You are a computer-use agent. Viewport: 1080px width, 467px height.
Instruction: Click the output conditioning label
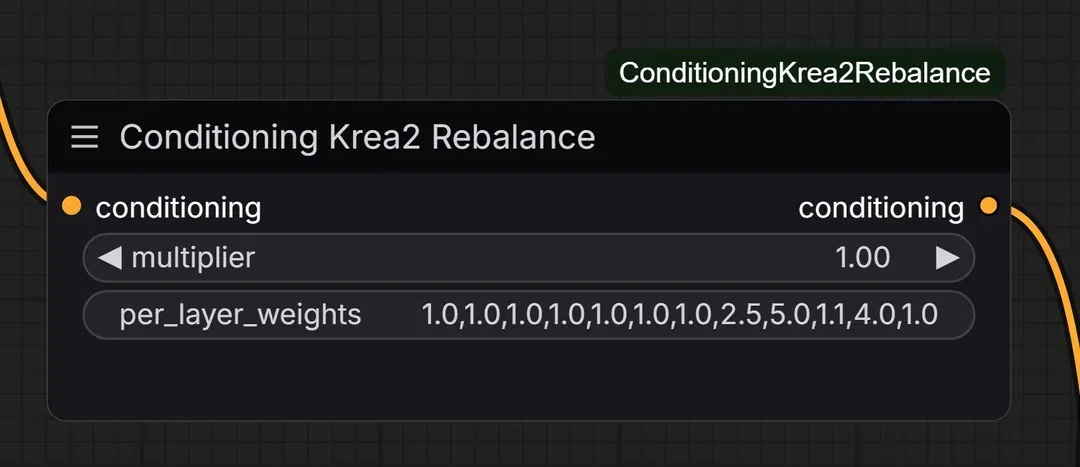[x=881, y=207]
